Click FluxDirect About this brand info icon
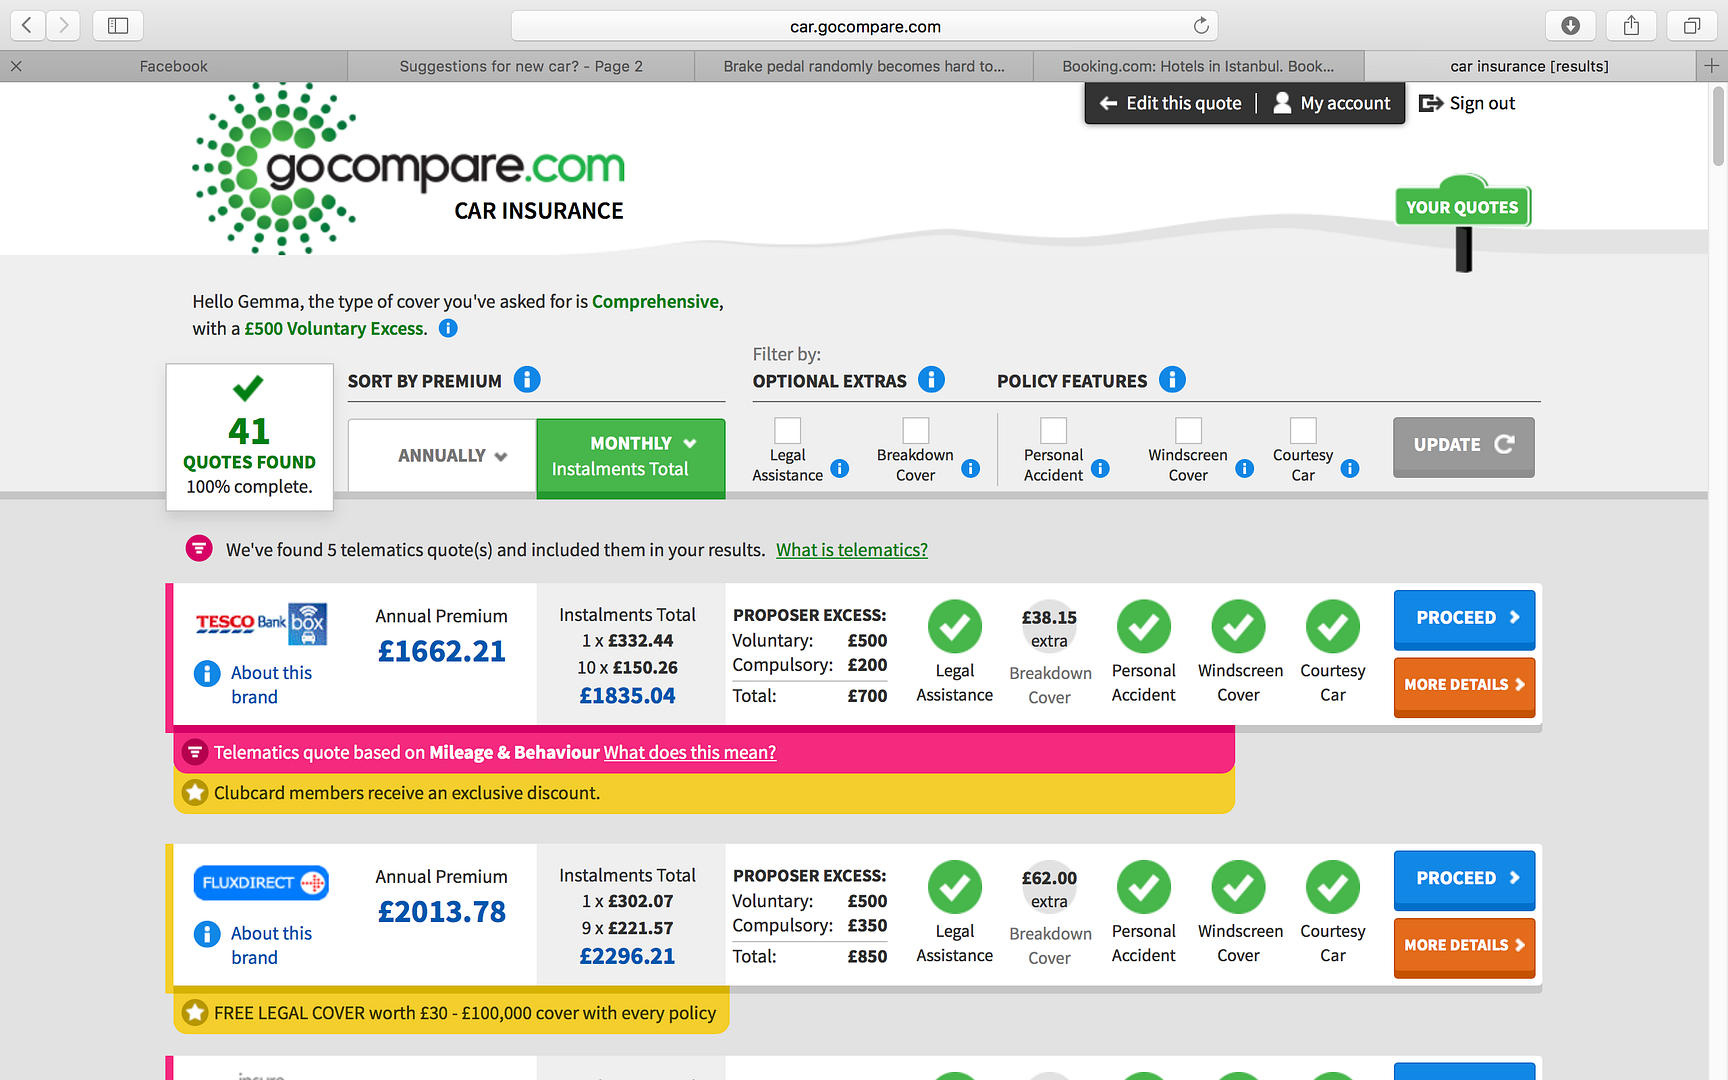The height and width of the screenshot is (1080, 1728). tap(207, 934)
